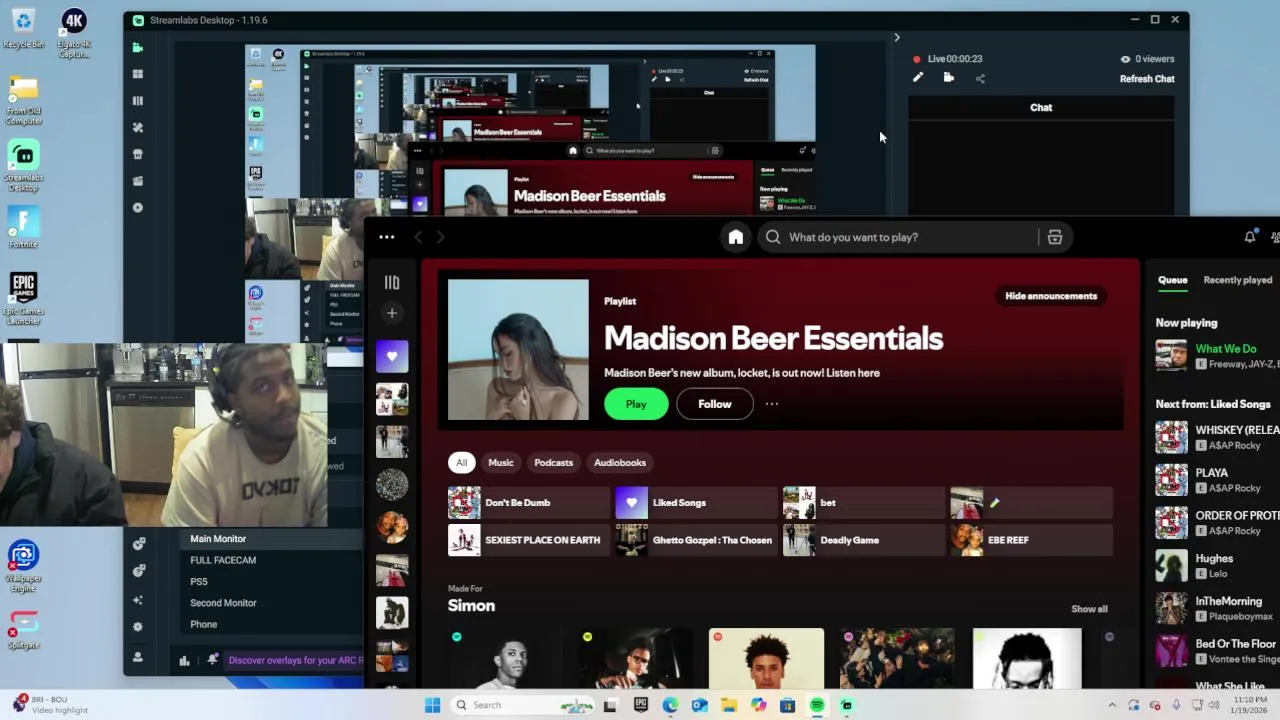Open Streamlabs notifications bell icon
The width and height of the screenshot is (1280, 720).
coord(212,660)
